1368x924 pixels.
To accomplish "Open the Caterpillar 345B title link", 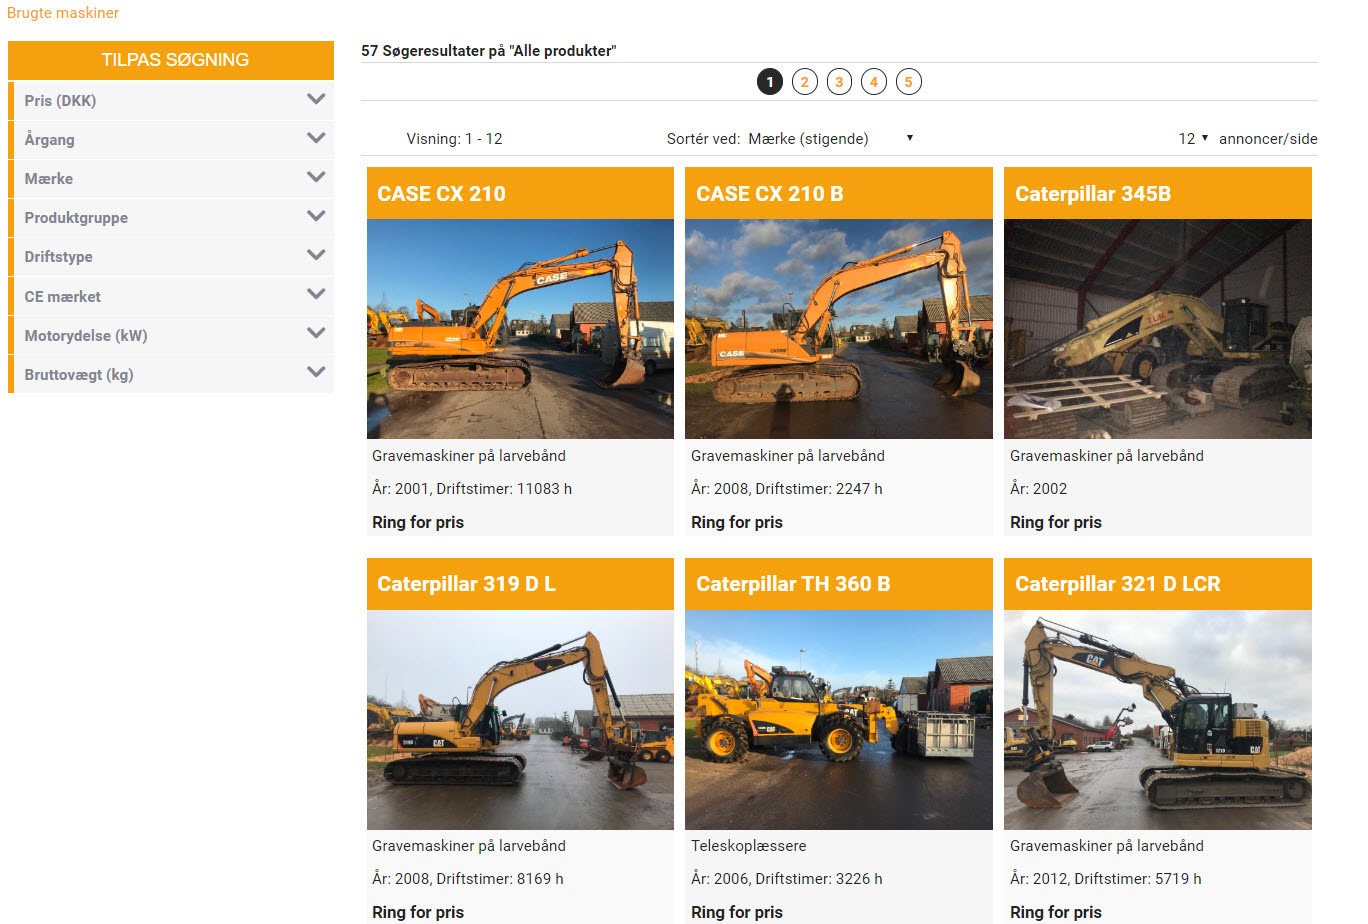I will (x=1093, y=194).
